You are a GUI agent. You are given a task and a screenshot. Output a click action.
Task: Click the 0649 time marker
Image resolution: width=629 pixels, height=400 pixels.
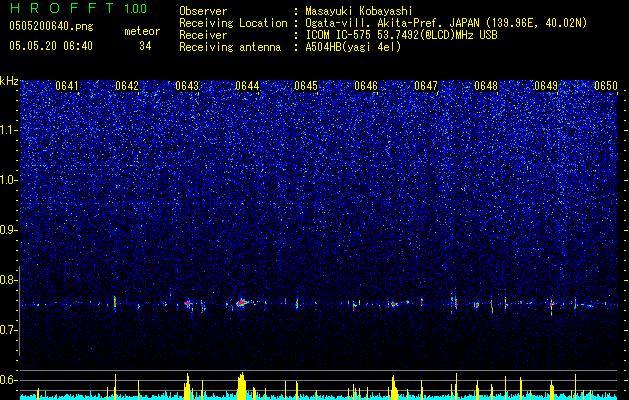[546, 86]
